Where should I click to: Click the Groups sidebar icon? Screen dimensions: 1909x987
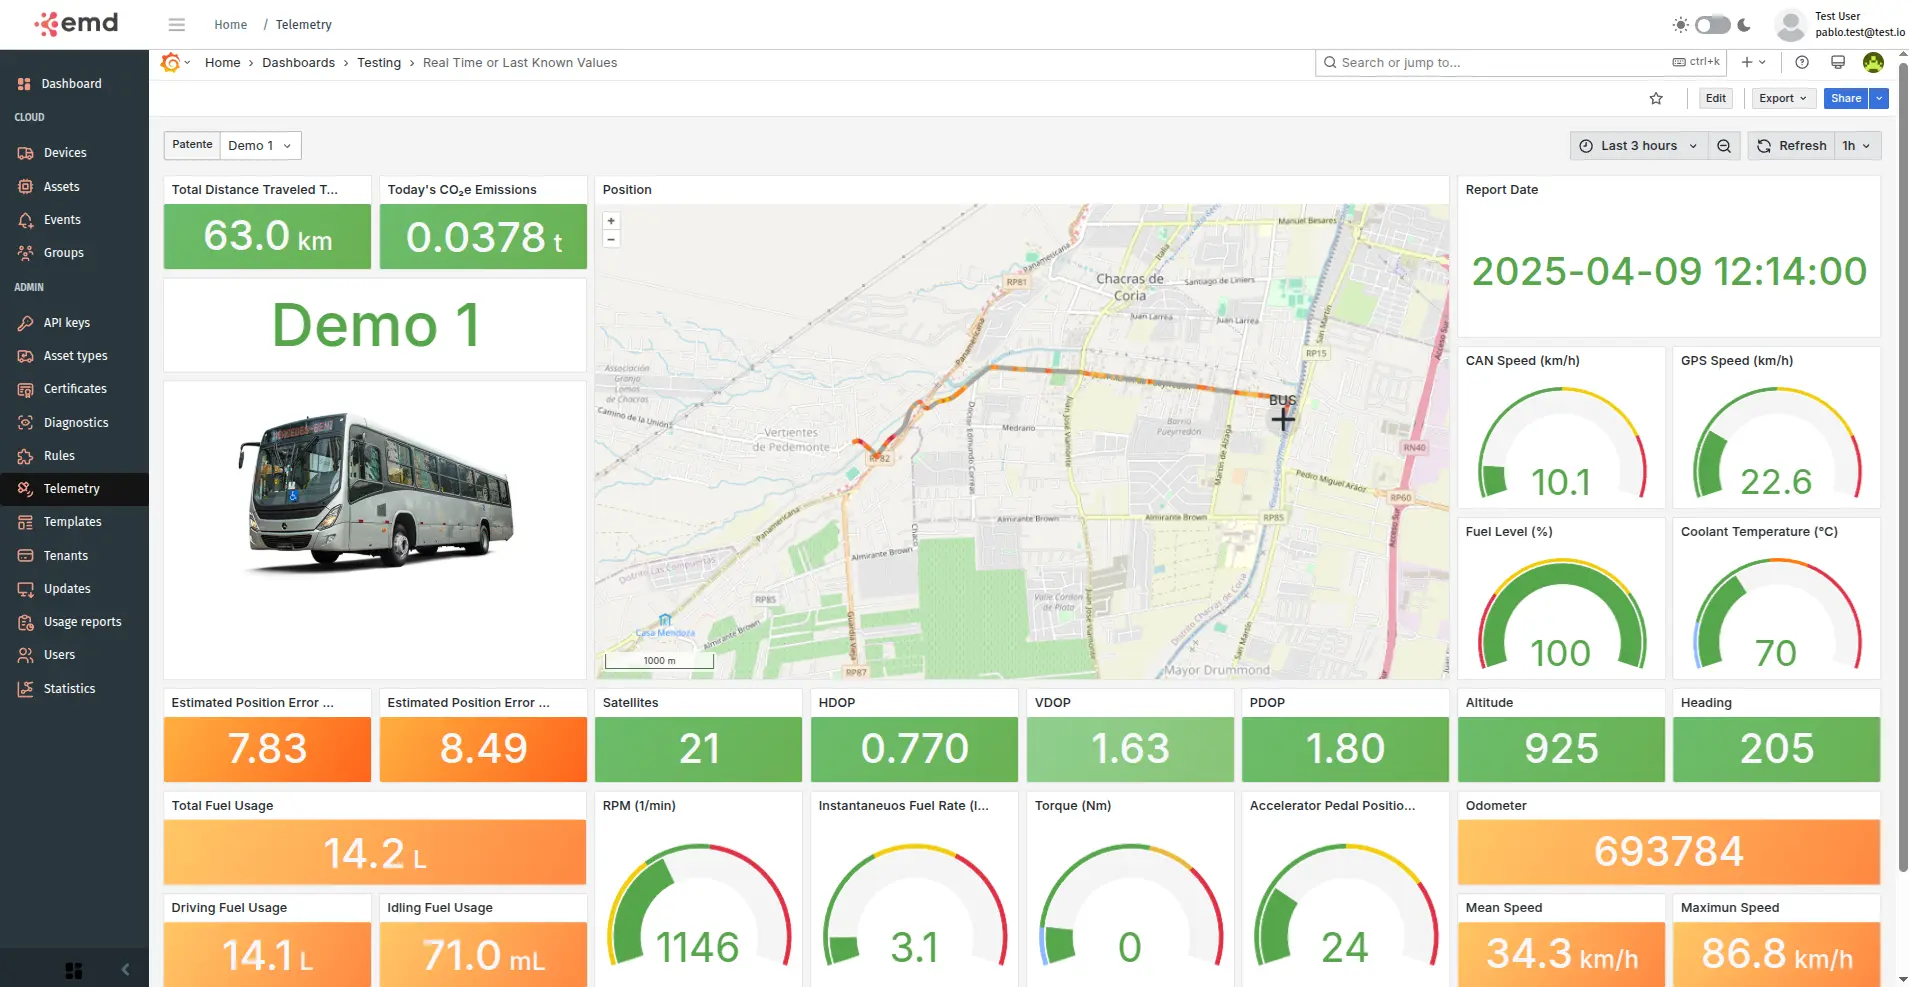click(x=25, y=253)
